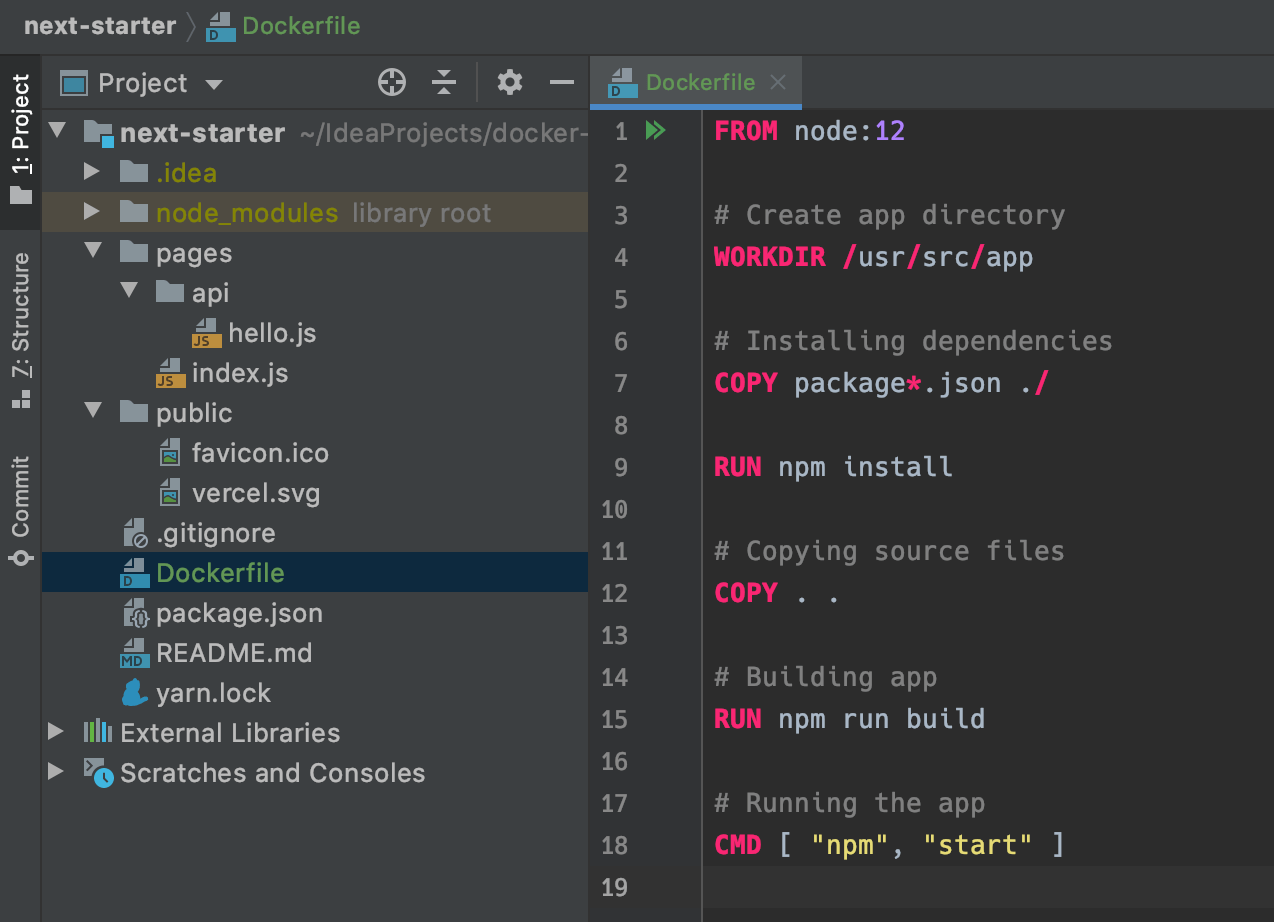Click '# Create app directory' comment
The height and width of the screenshot is (922, 1274).
pos(889,215)
